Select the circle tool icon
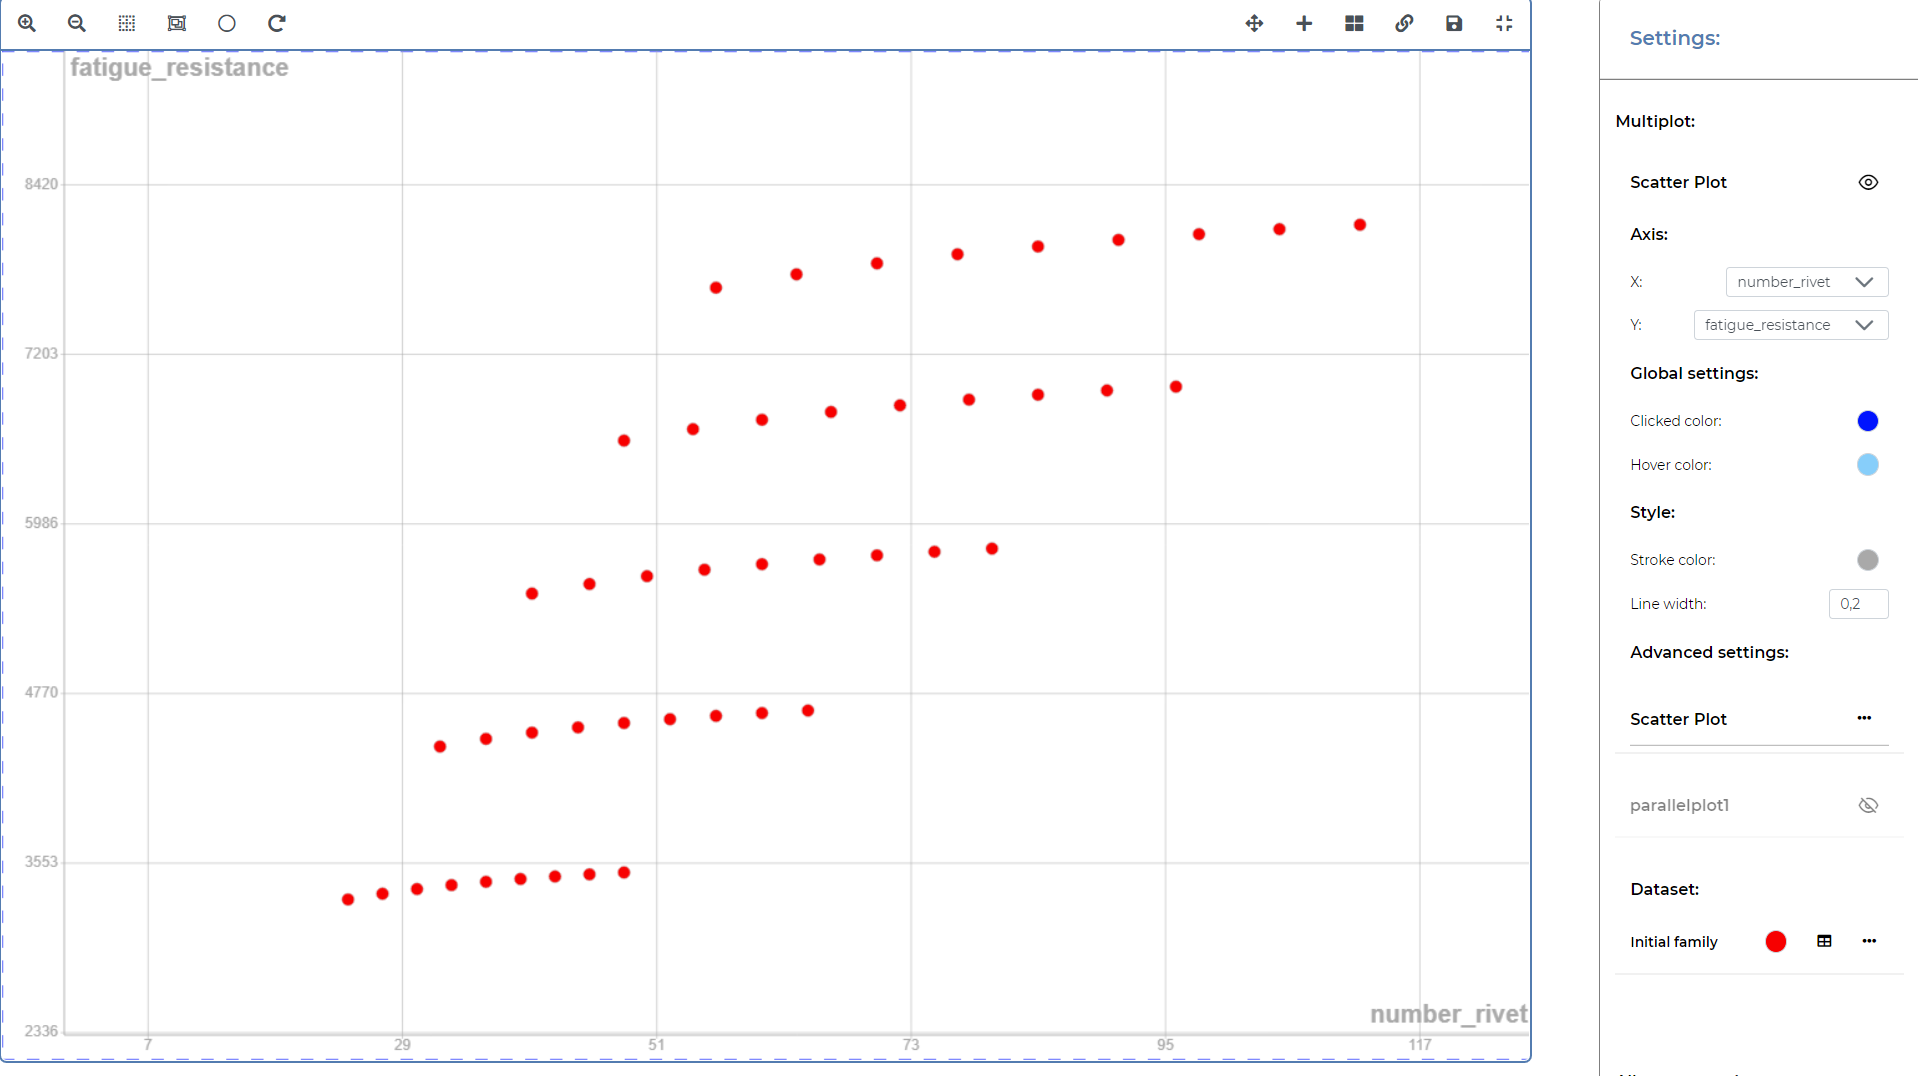 coord(227,23)
